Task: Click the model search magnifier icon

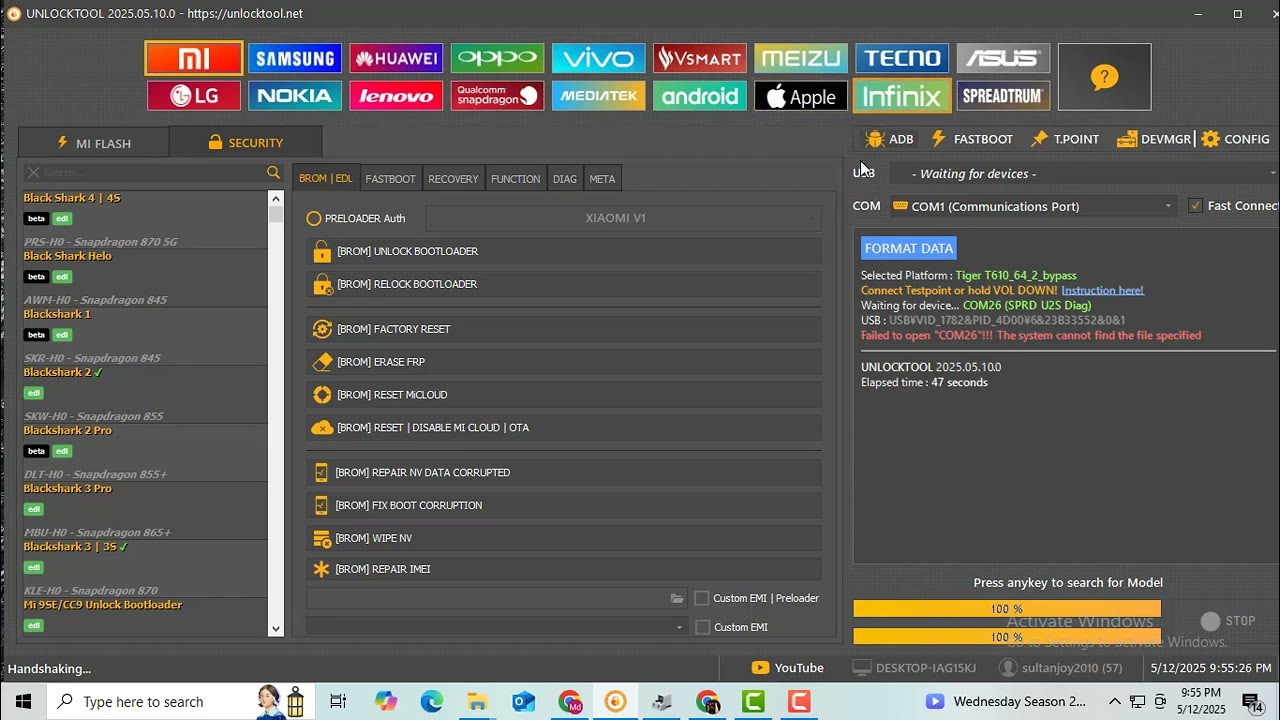Action: tap(274, 173)
